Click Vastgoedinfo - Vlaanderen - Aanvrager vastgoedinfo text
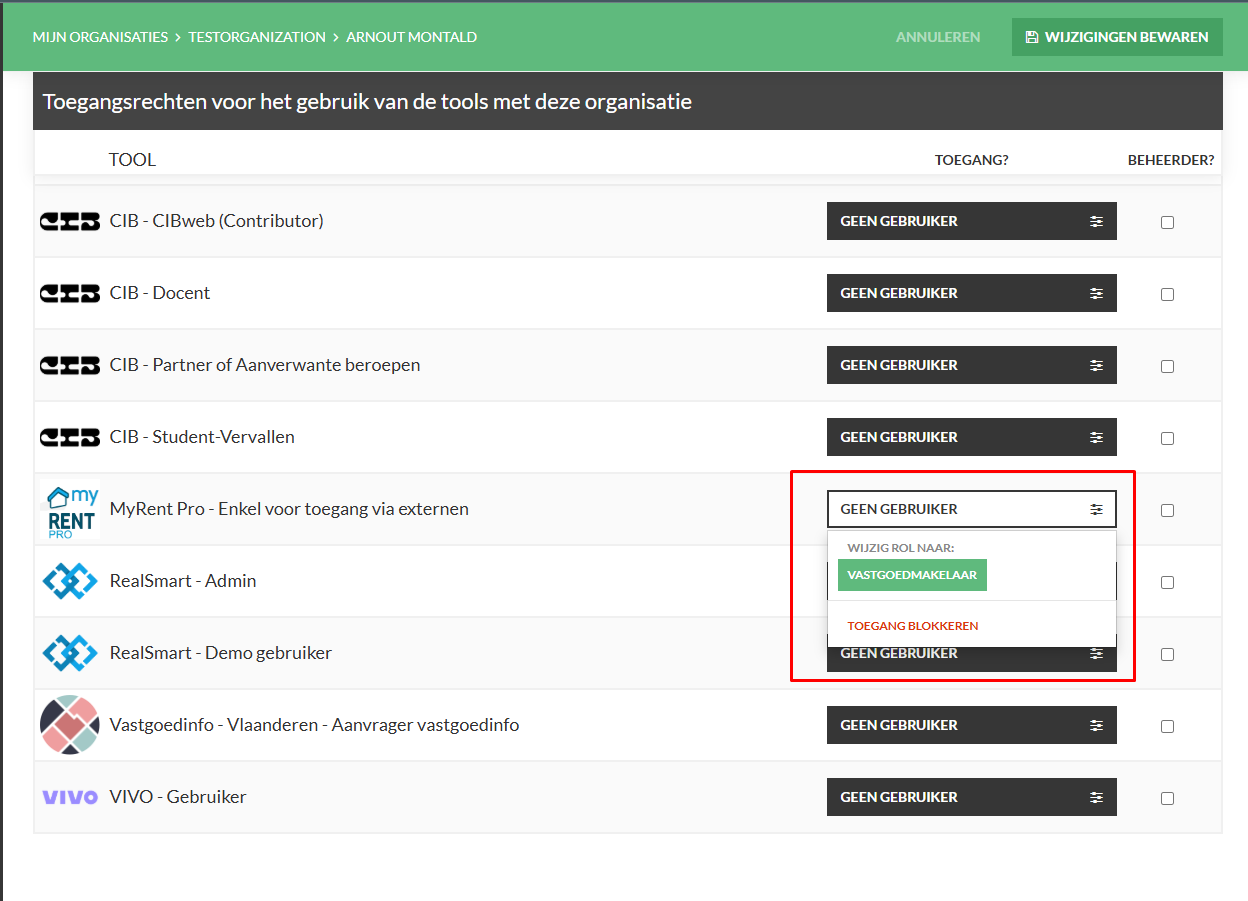 pos(314,725)
